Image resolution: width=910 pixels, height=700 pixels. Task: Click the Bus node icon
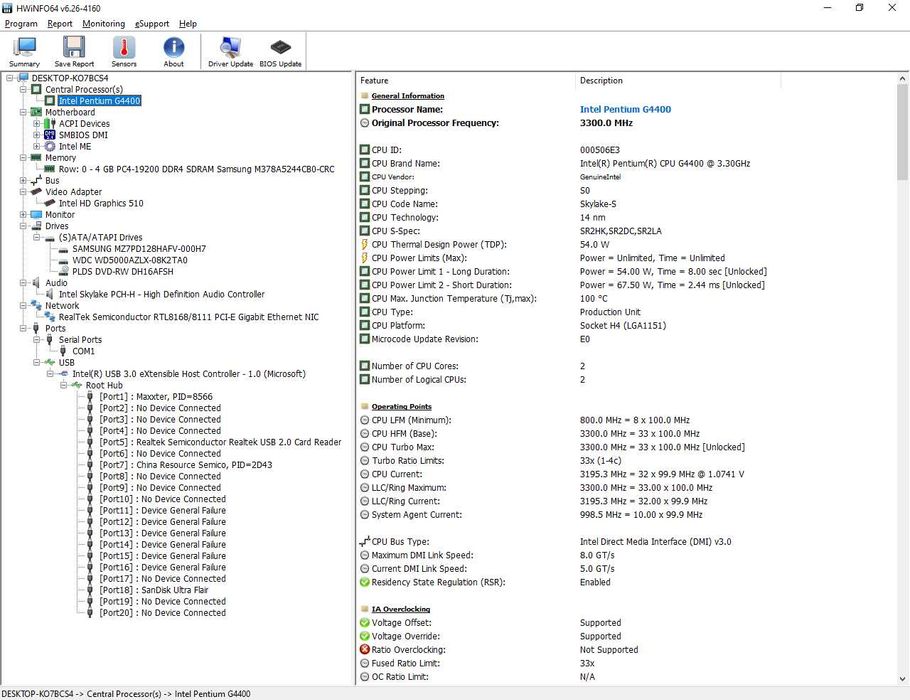[37, 180]
